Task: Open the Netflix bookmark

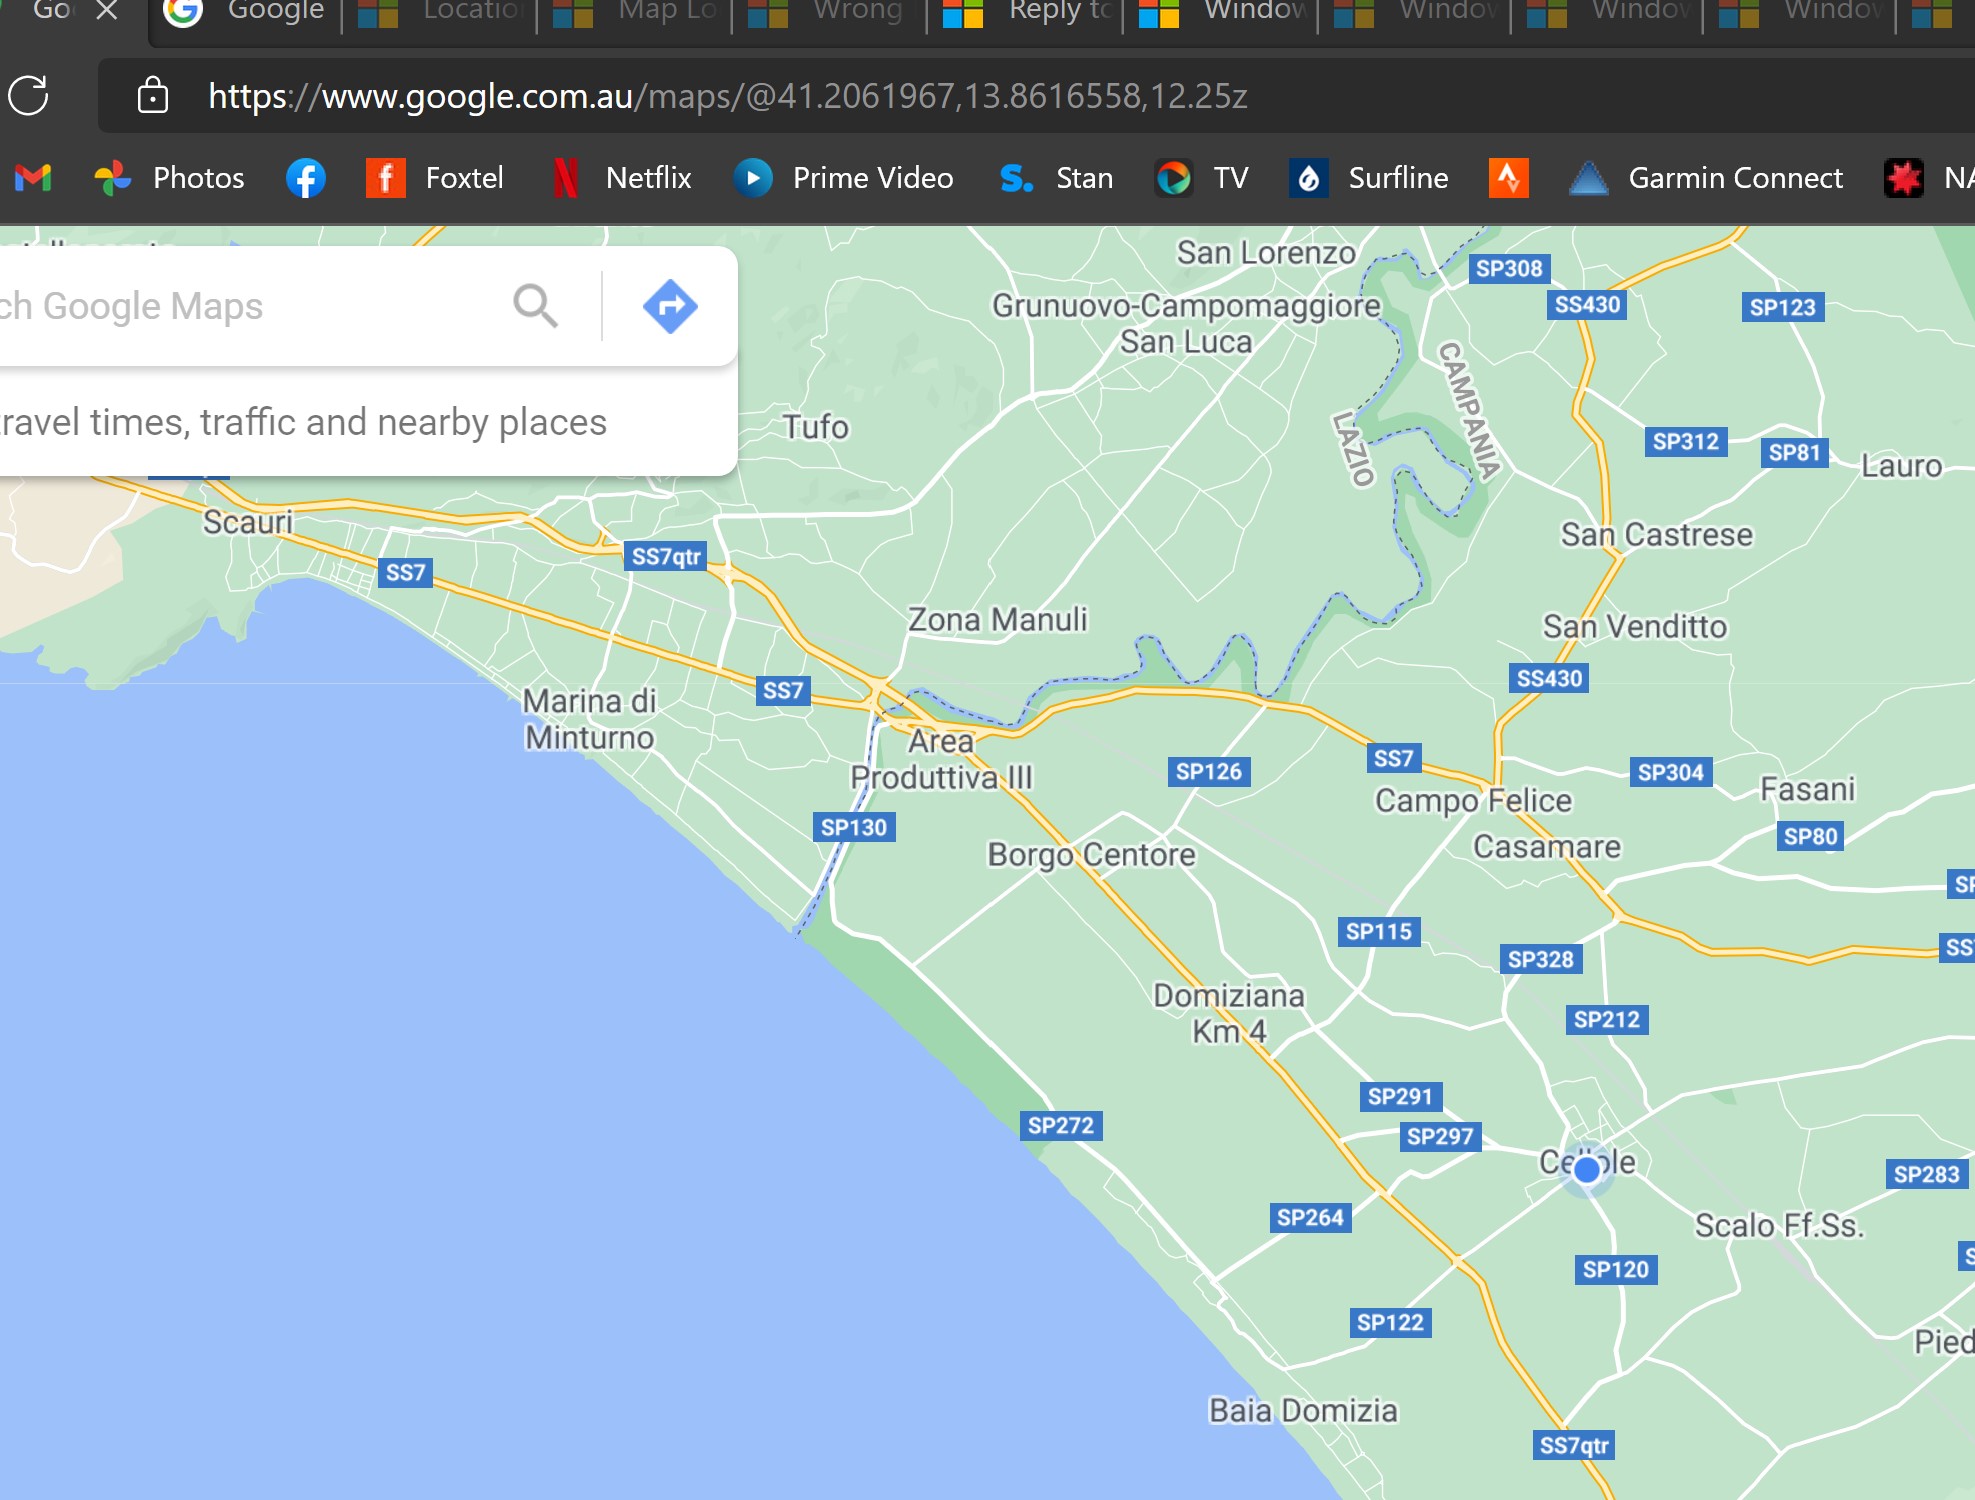Action: [622, 178]
